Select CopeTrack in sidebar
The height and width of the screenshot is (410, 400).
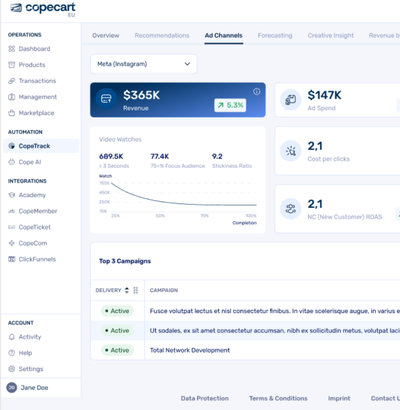coord(34,146)
